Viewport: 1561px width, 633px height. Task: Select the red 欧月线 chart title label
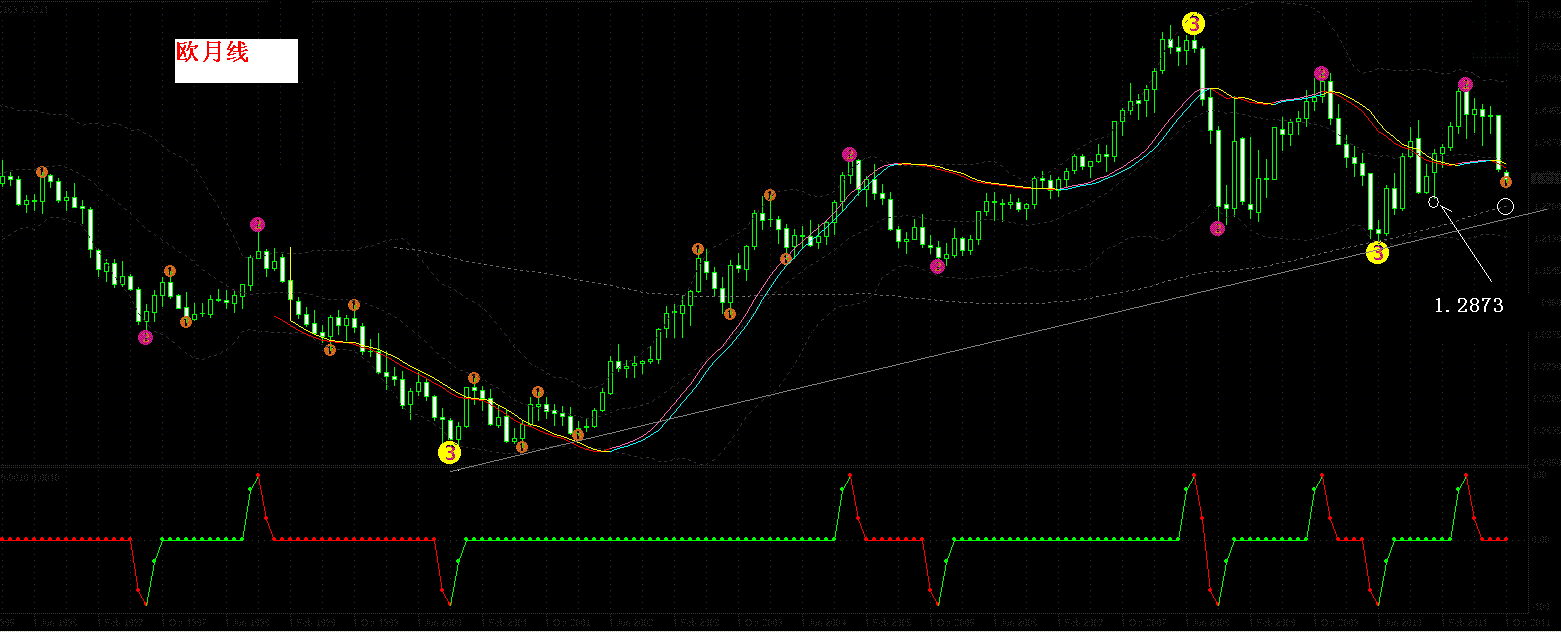coord(212,52)
